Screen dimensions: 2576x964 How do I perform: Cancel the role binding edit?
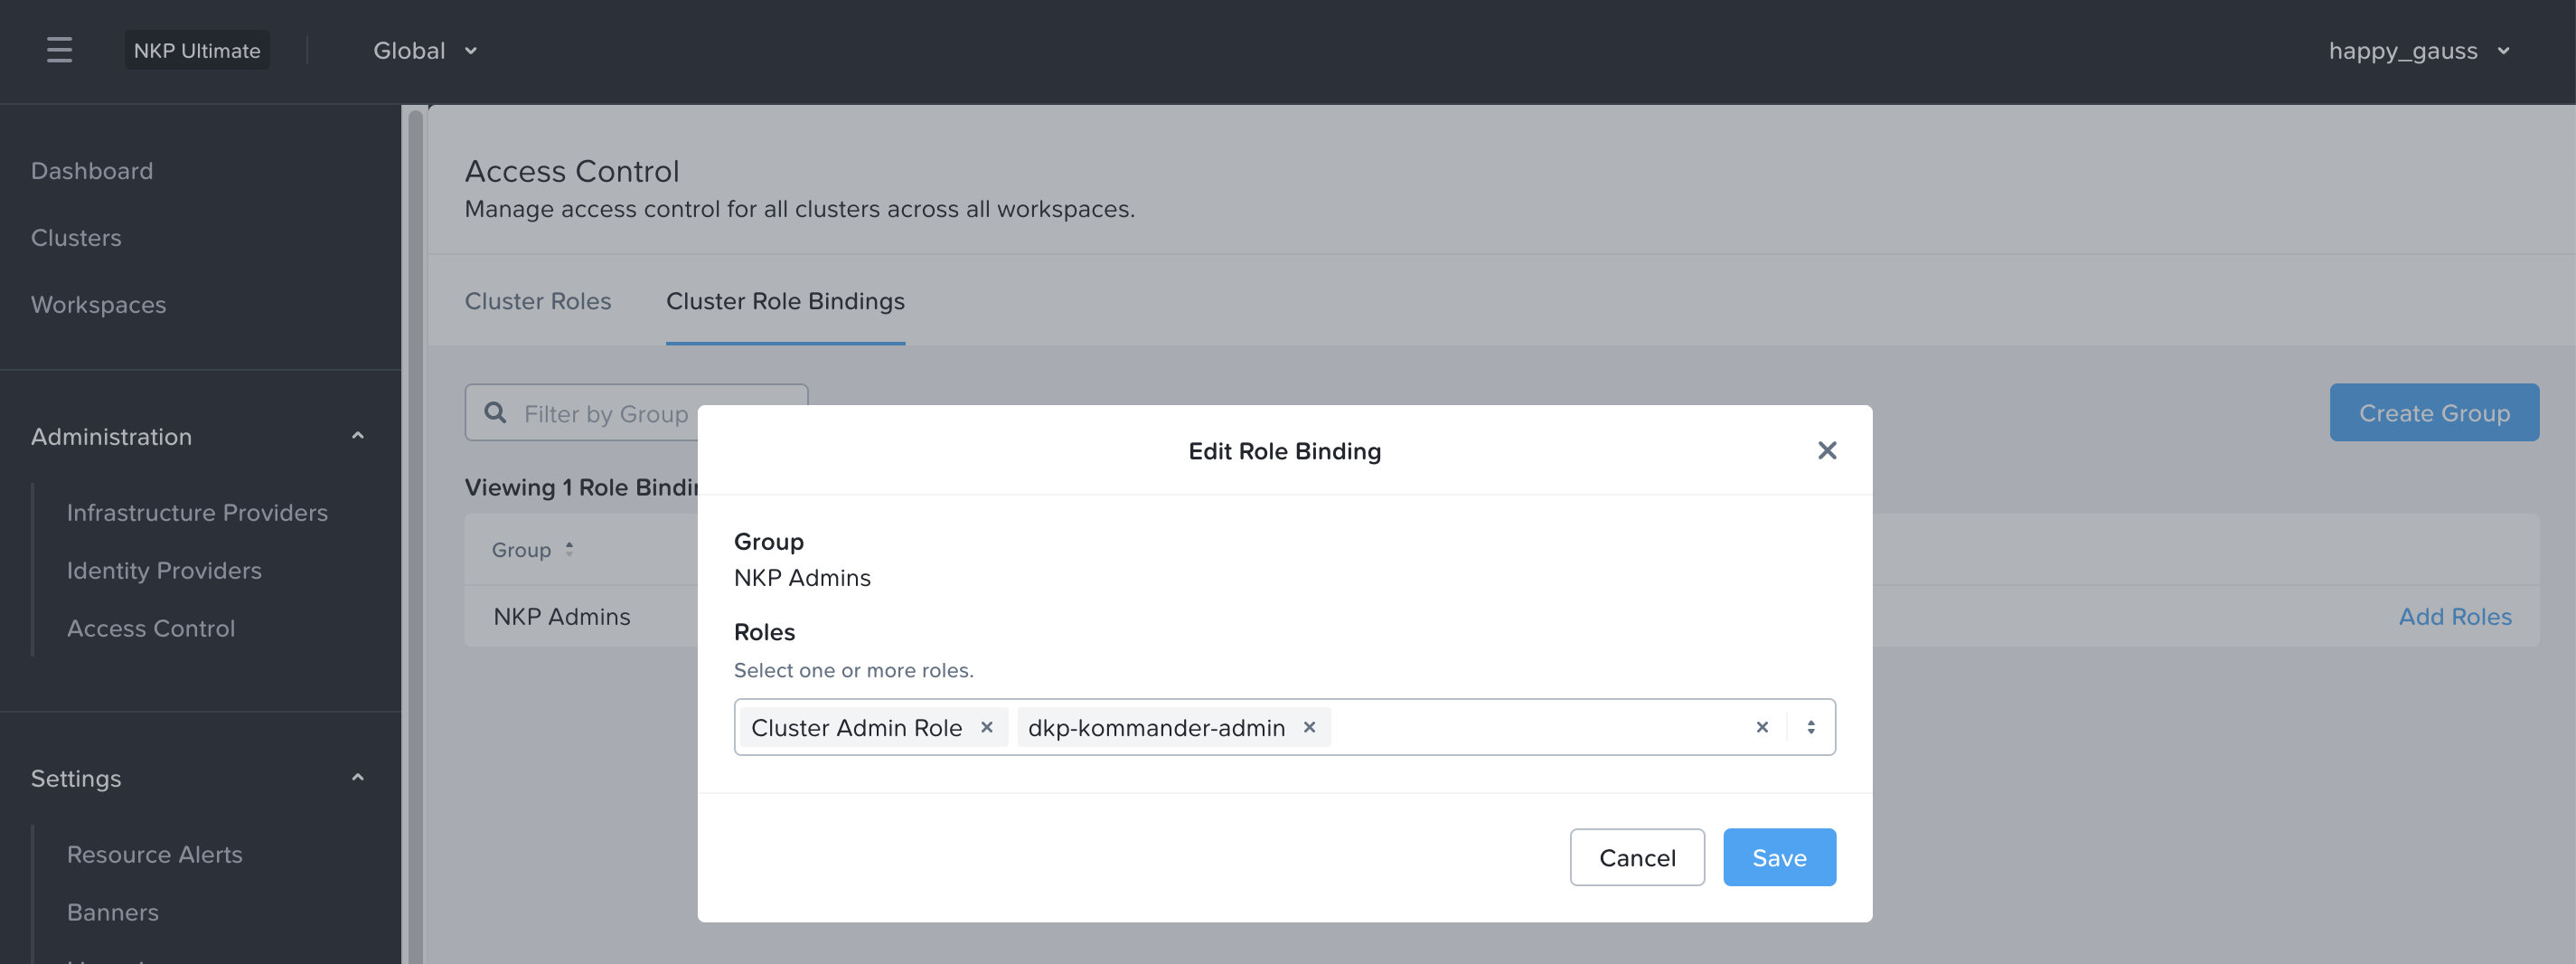click(1636, 857)
